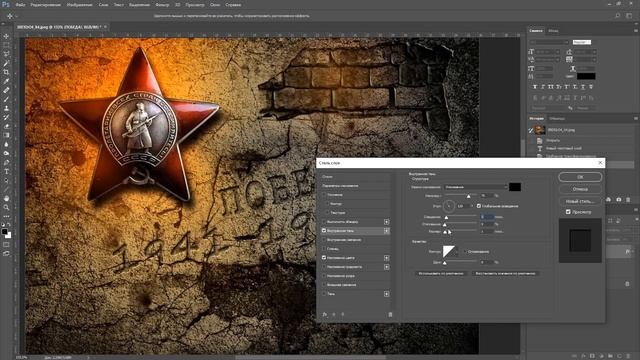This screenshot has width=640, height=360.
Task: Add another drop shadow (Тень) with plus button
Action: 387,293
